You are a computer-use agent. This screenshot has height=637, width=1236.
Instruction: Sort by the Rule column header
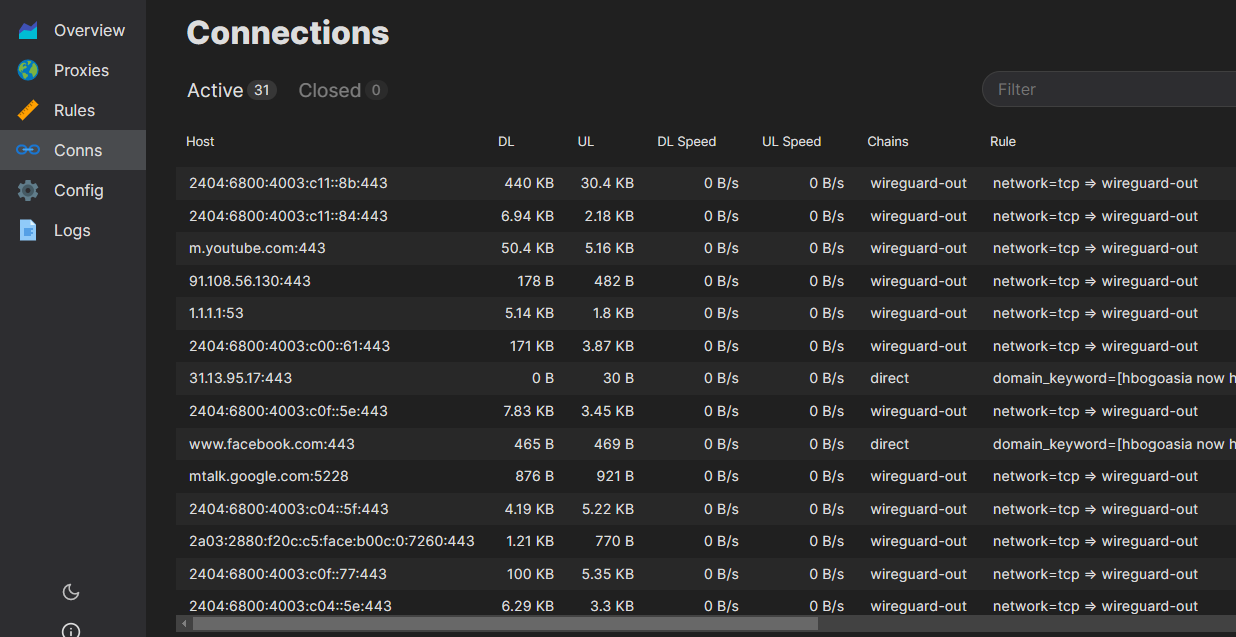[x=1003, y=141]
